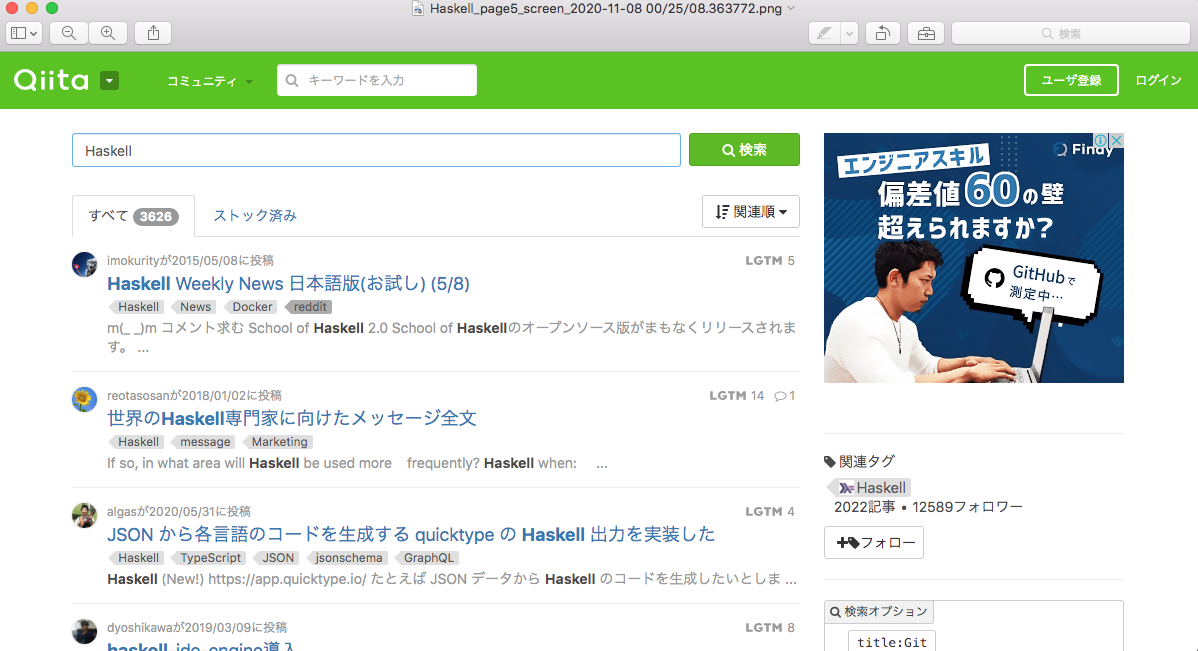The width and height of the screenshot is (1198, 651).
Task: Click the zoom-out magnifier icon
Action: click(68, 33)
